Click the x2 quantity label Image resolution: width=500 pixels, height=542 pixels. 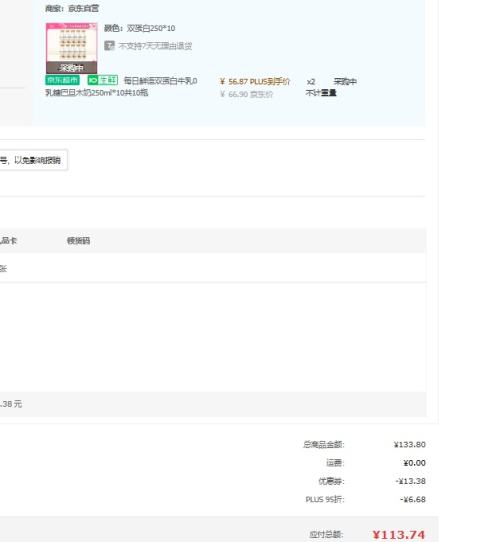(311, 82)
